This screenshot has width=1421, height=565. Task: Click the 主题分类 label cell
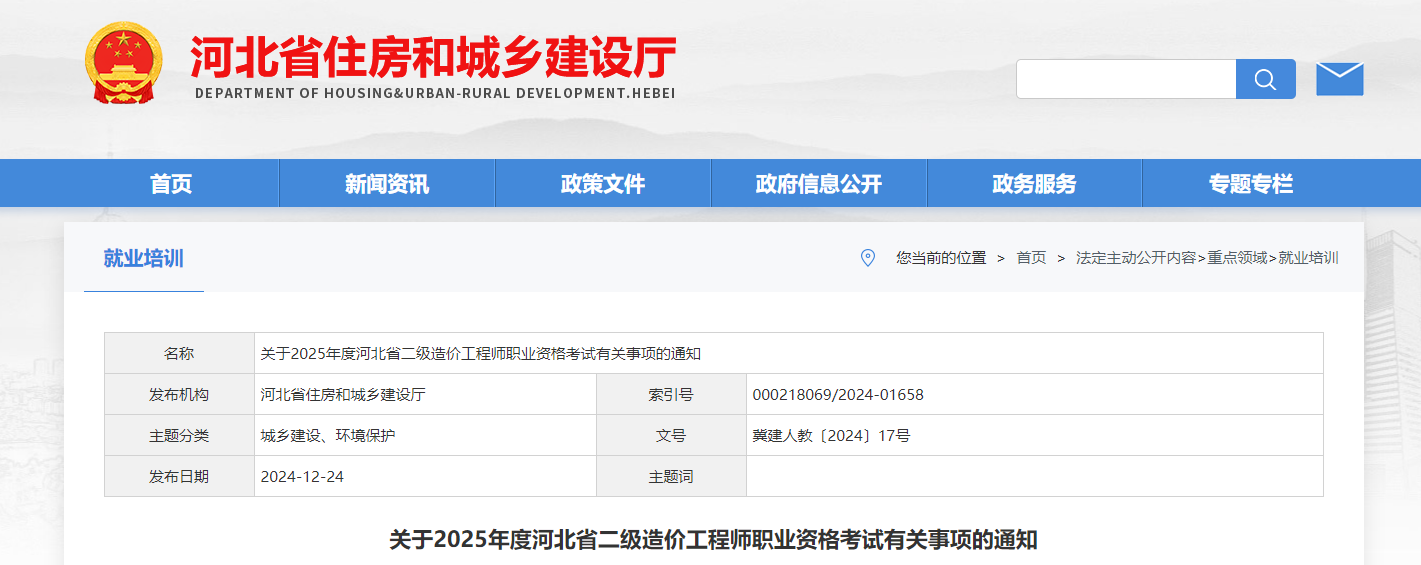[179, 435]
